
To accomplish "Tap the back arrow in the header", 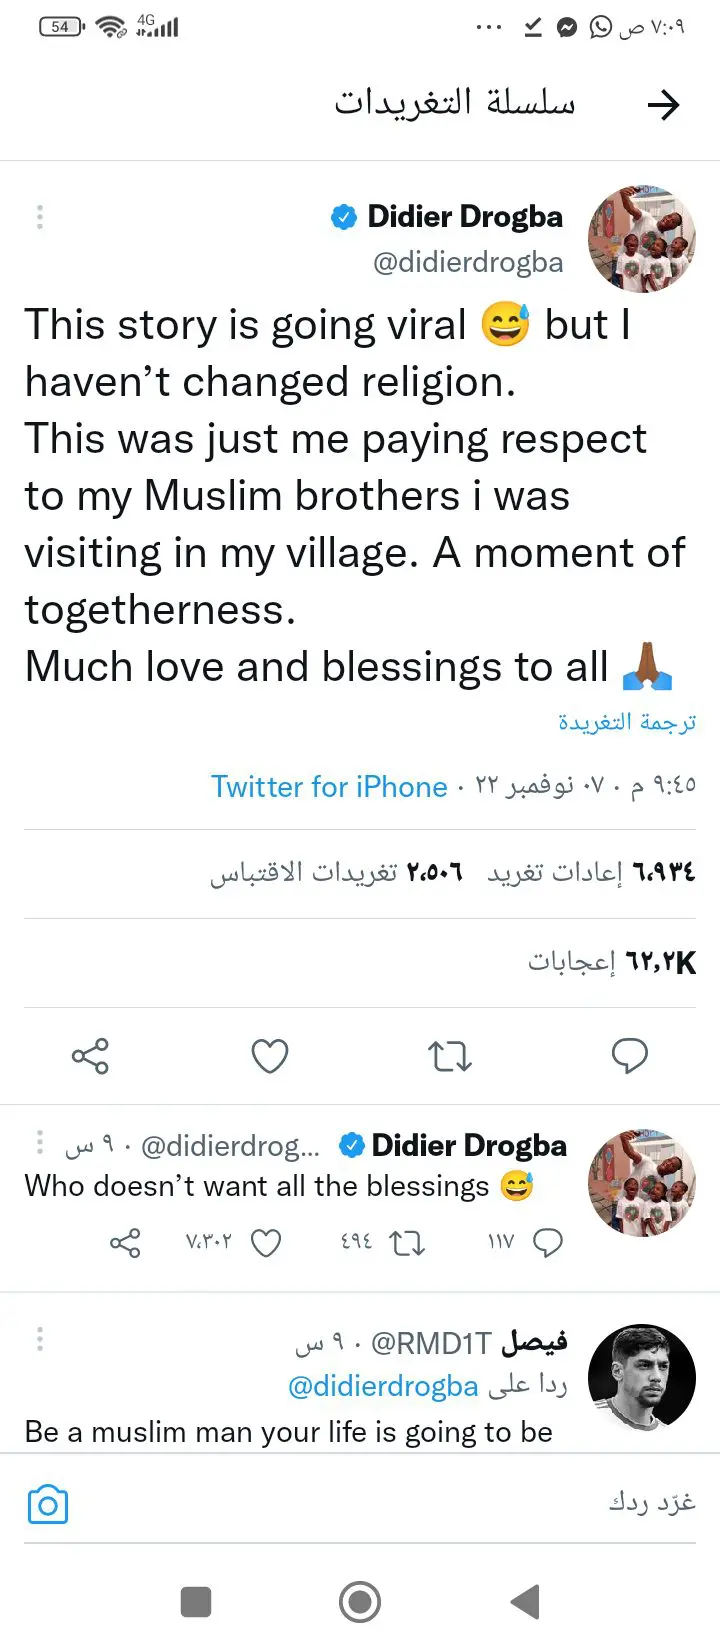I will coord(664,105).
